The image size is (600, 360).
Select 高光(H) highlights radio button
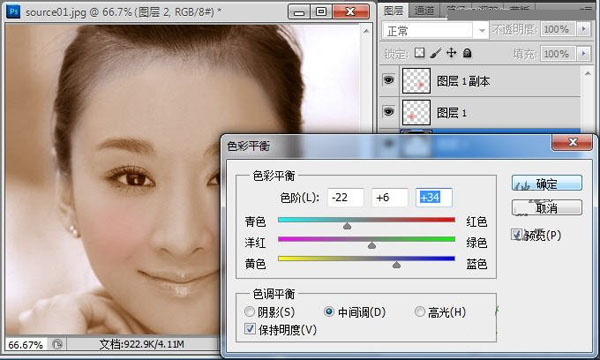coord(420,312)
